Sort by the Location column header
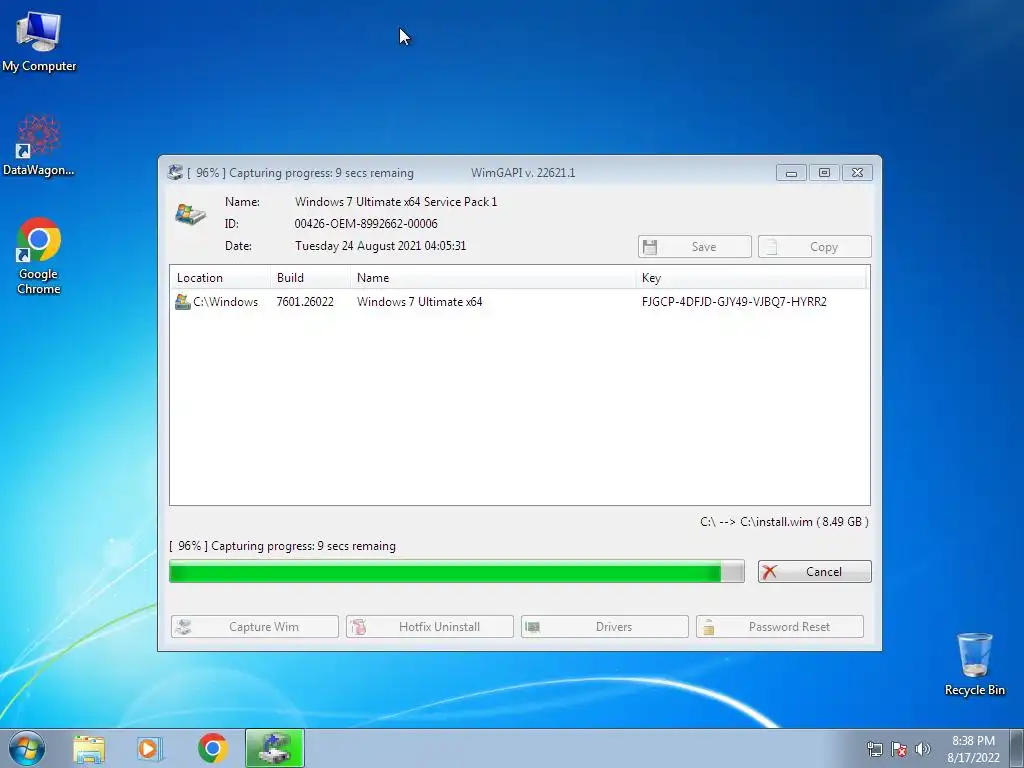Viewport: 1024px width, 768px height. (220, 278)
